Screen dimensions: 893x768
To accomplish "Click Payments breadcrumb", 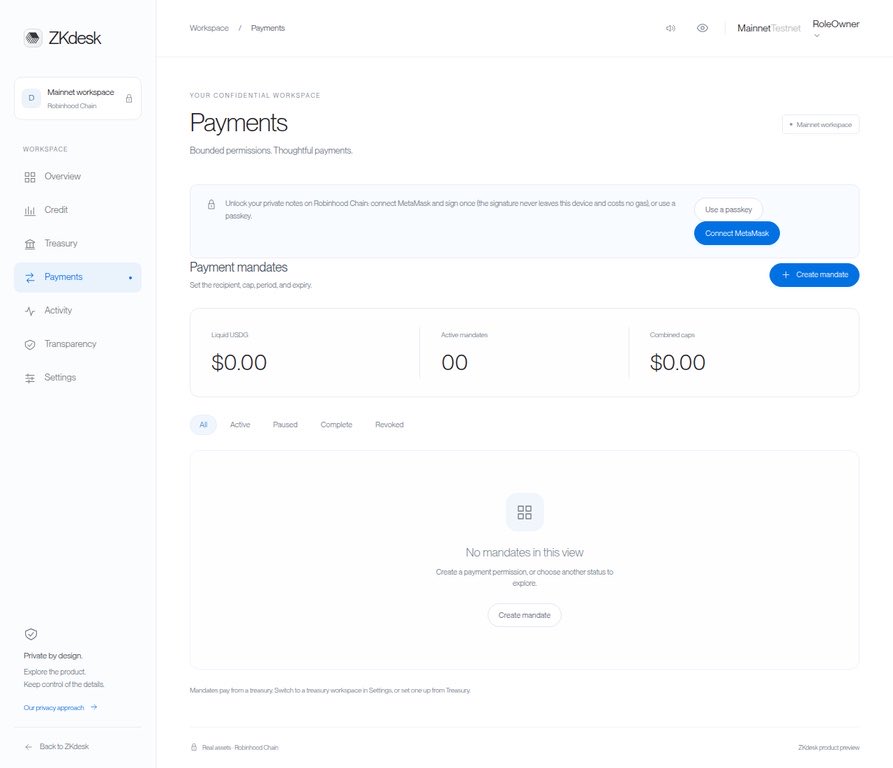I will 268,28.
